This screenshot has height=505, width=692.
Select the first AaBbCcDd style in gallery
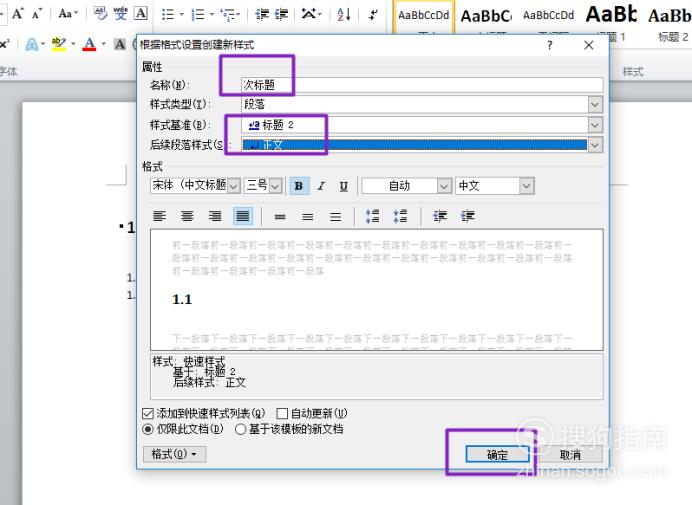(x=423, y=19)
